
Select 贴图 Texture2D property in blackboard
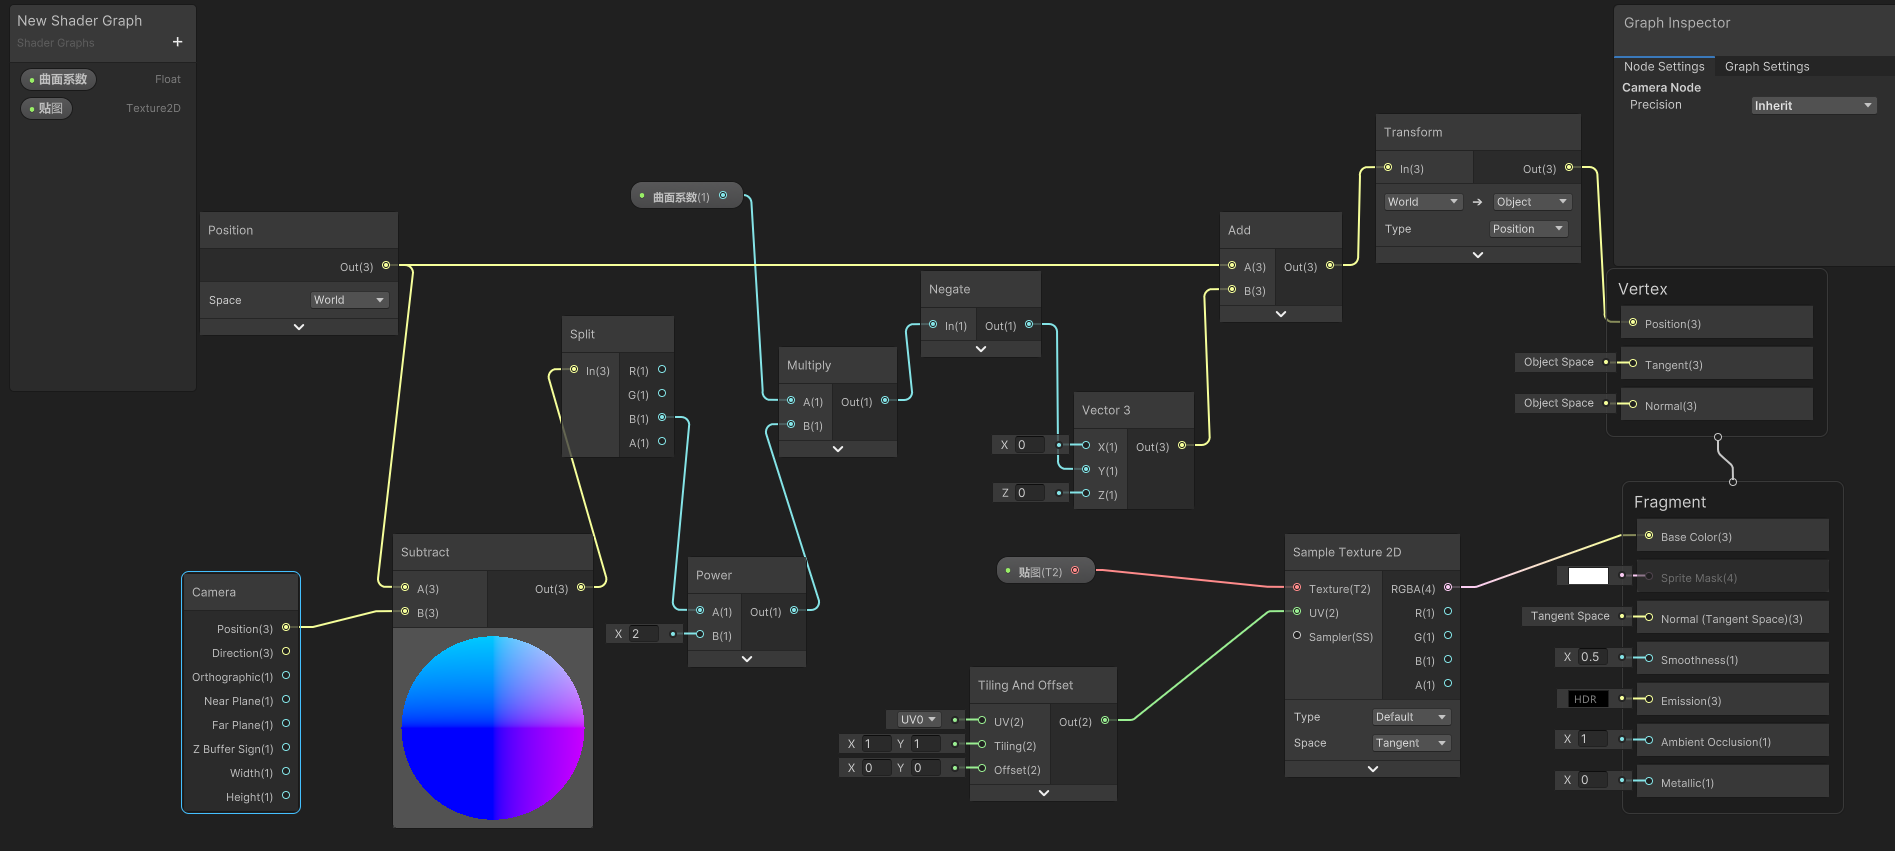coord(46,108)
